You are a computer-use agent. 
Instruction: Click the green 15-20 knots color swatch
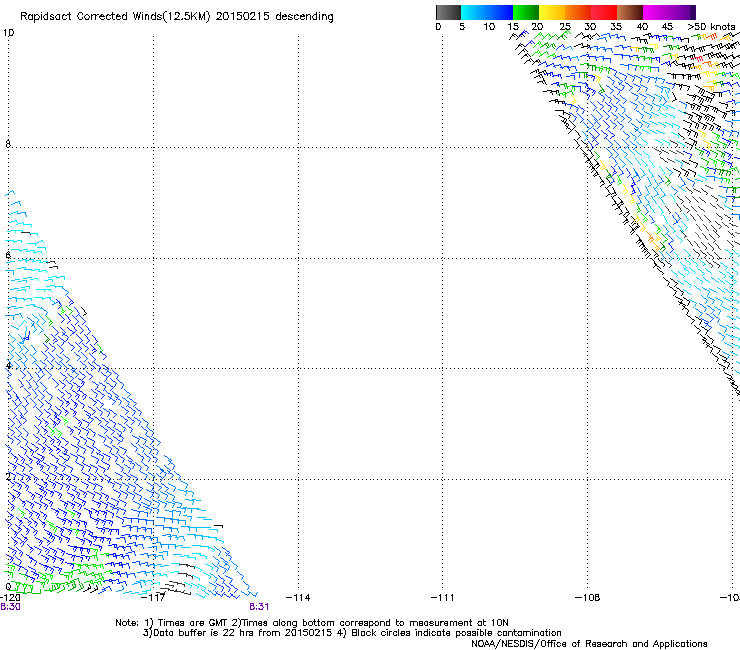(x=526, y=12)
